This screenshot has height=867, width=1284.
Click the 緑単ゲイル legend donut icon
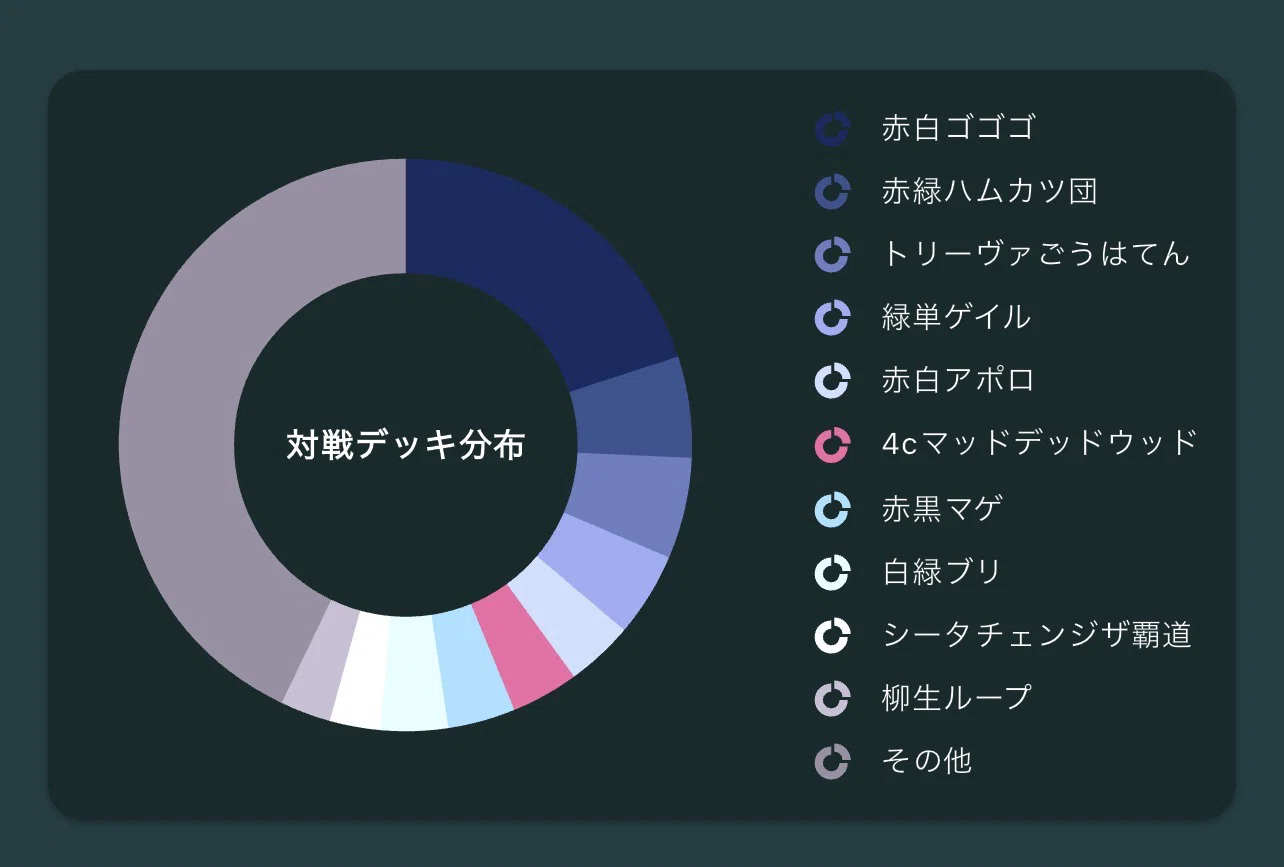pos(832,318)
